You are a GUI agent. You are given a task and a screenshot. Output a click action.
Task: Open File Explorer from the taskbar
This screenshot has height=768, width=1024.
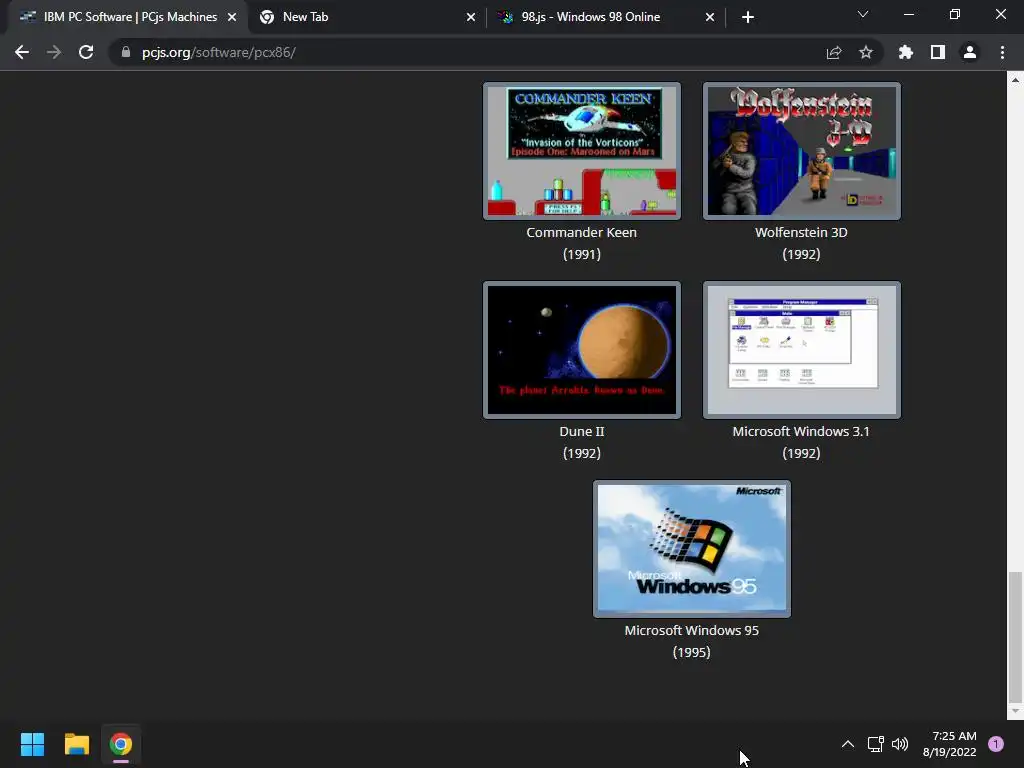point(76,744)
